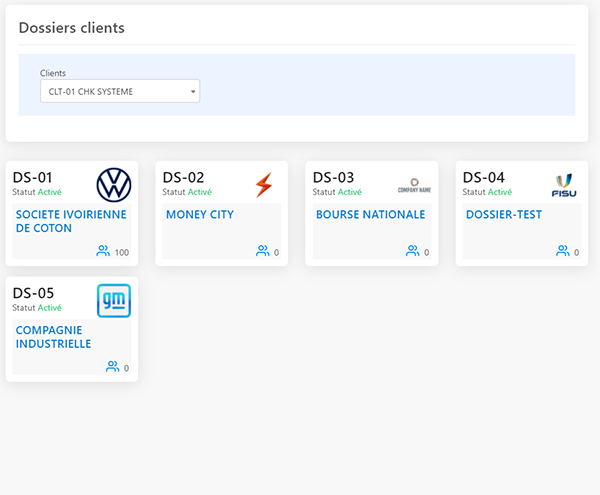The image size is (600, 495).
Task: Click the DS-01 card title
Action: click(32, 177)
